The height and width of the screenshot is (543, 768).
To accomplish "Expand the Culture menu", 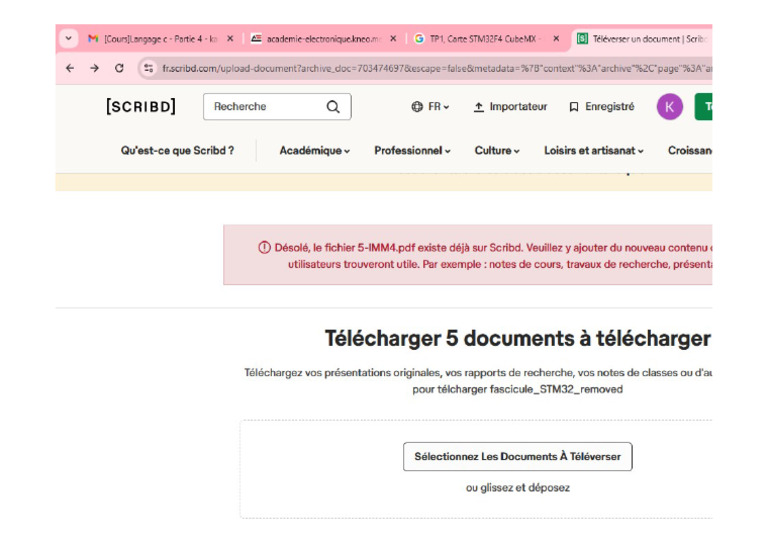I will (497, 151).
